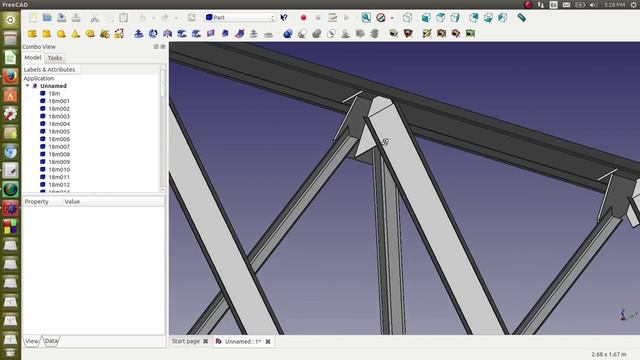Collapse the Unnamed document tree node
Screen dimensions: 640x360
27,86
